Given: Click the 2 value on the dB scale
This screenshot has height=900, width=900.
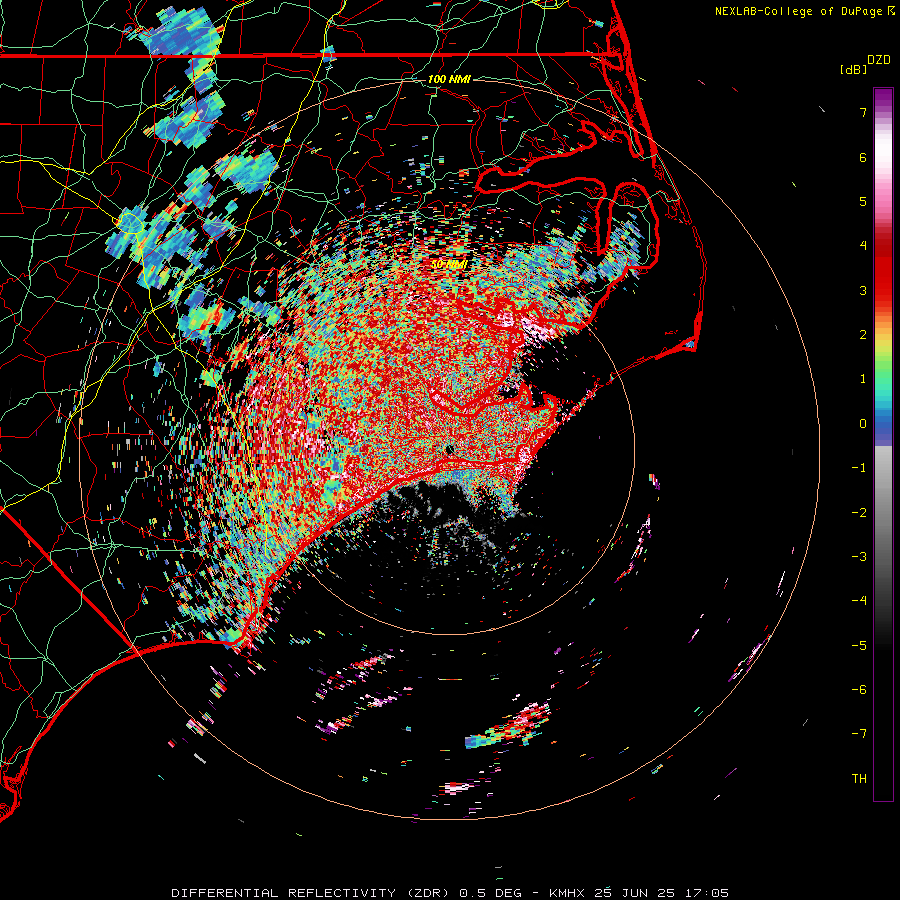Looking at the screenshot, I should [x=863, y=335].
